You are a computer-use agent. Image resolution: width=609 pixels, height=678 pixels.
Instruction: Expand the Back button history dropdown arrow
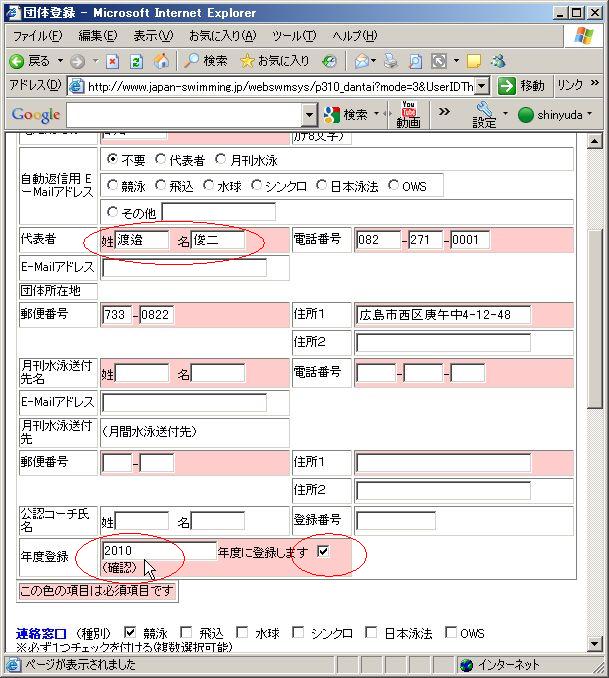pos(58,61)
